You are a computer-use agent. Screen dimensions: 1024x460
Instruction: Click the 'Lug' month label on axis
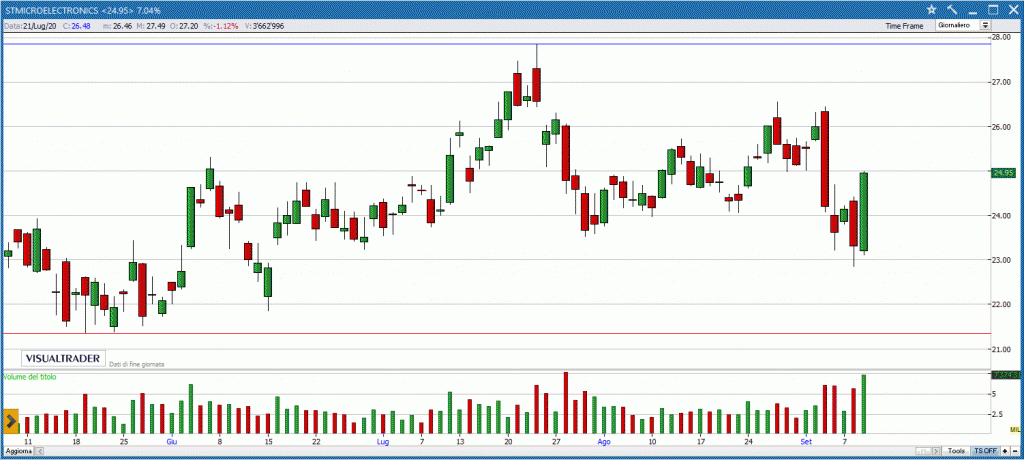(383, 442)
